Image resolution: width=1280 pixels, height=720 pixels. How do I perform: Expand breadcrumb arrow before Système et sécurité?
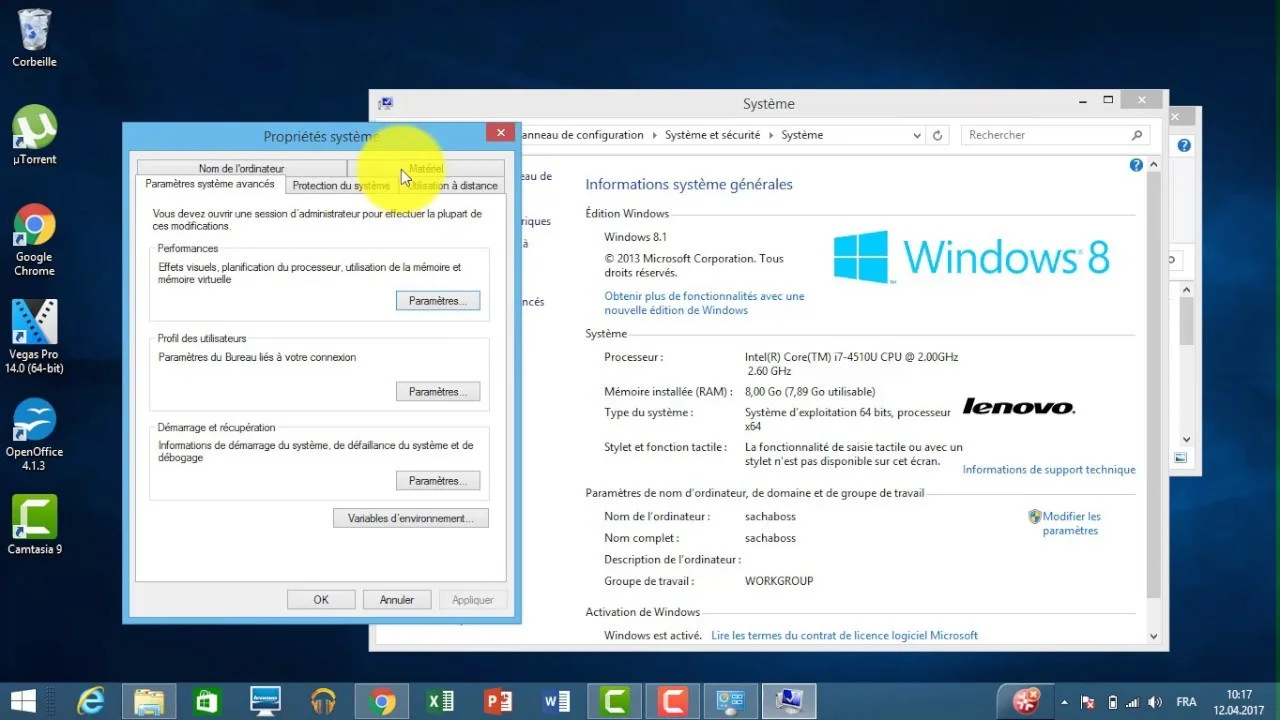[655, 135]
